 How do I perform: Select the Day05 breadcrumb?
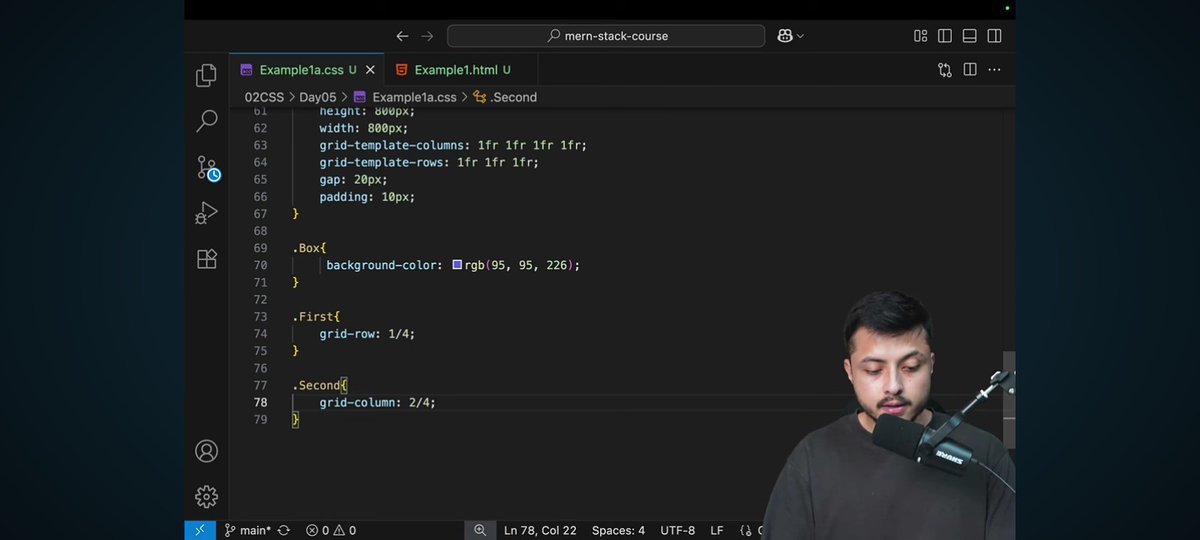click(x=318, y=97)
